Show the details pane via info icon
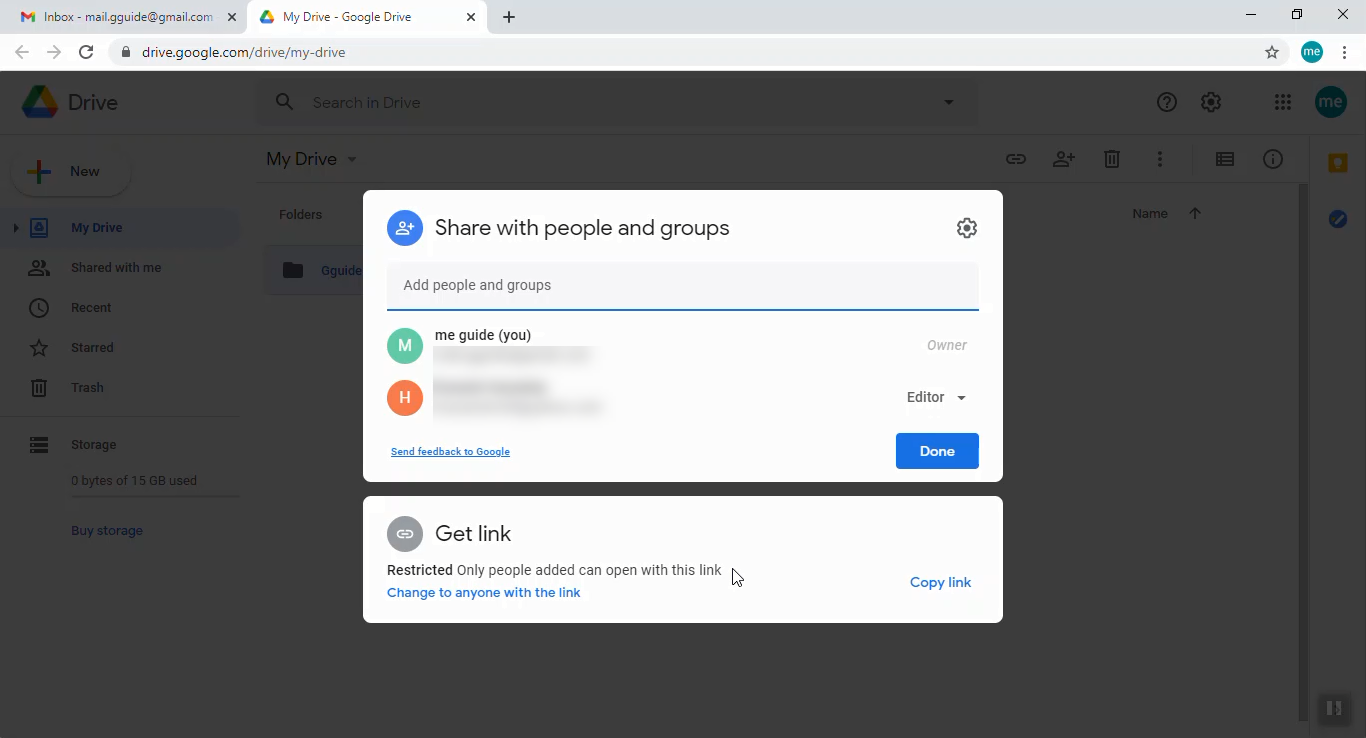The image size is (1366, 738). [1273, 159]
